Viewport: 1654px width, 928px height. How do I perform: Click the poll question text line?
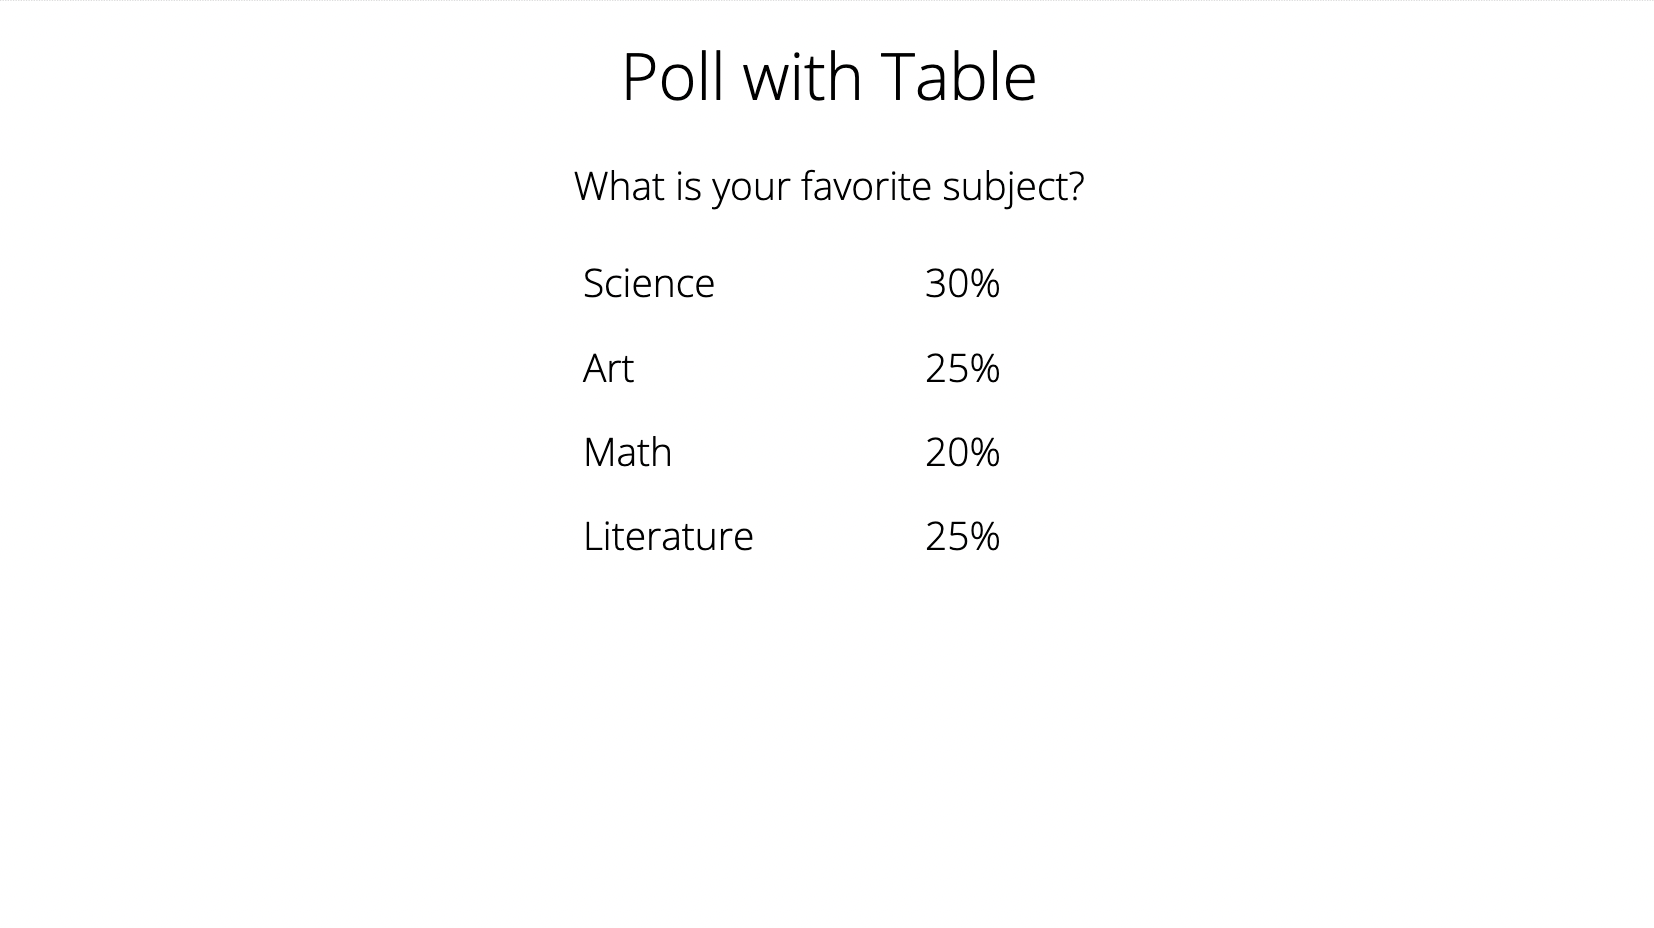[828, 187]
